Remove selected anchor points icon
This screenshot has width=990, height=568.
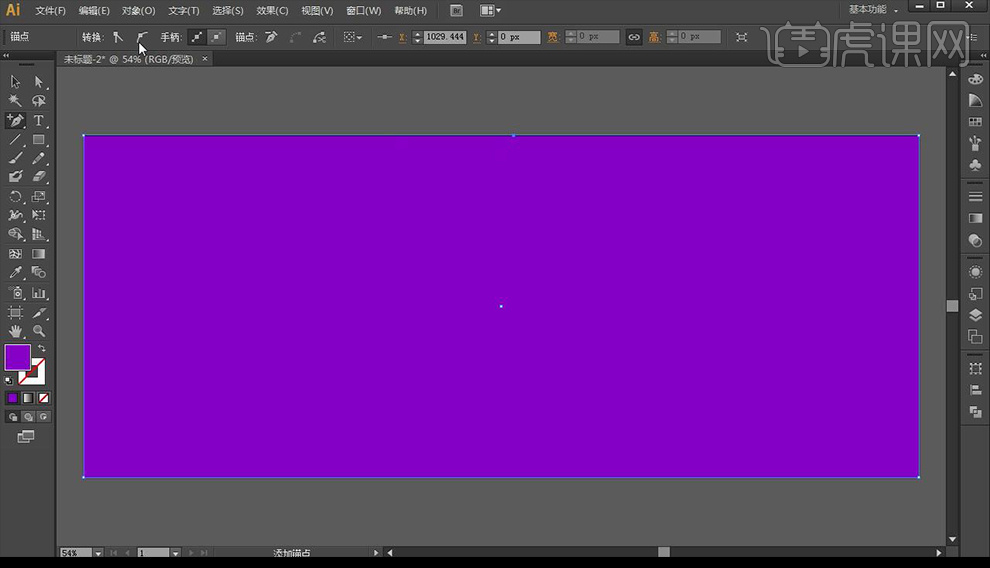(x=271, y=37)
